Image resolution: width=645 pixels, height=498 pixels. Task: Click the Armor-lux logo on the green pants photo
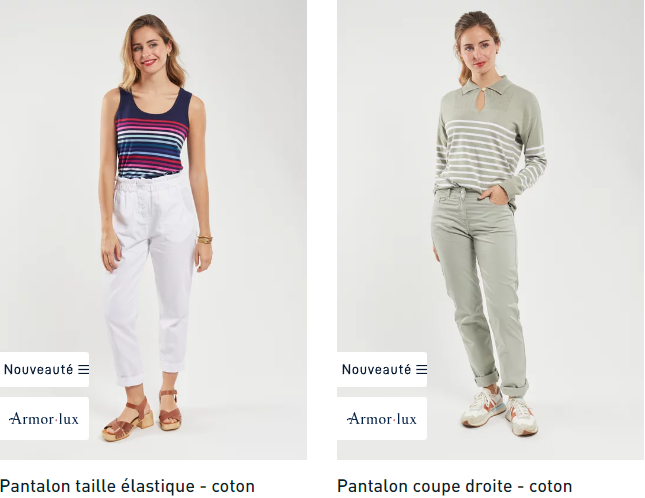(382, 419)
